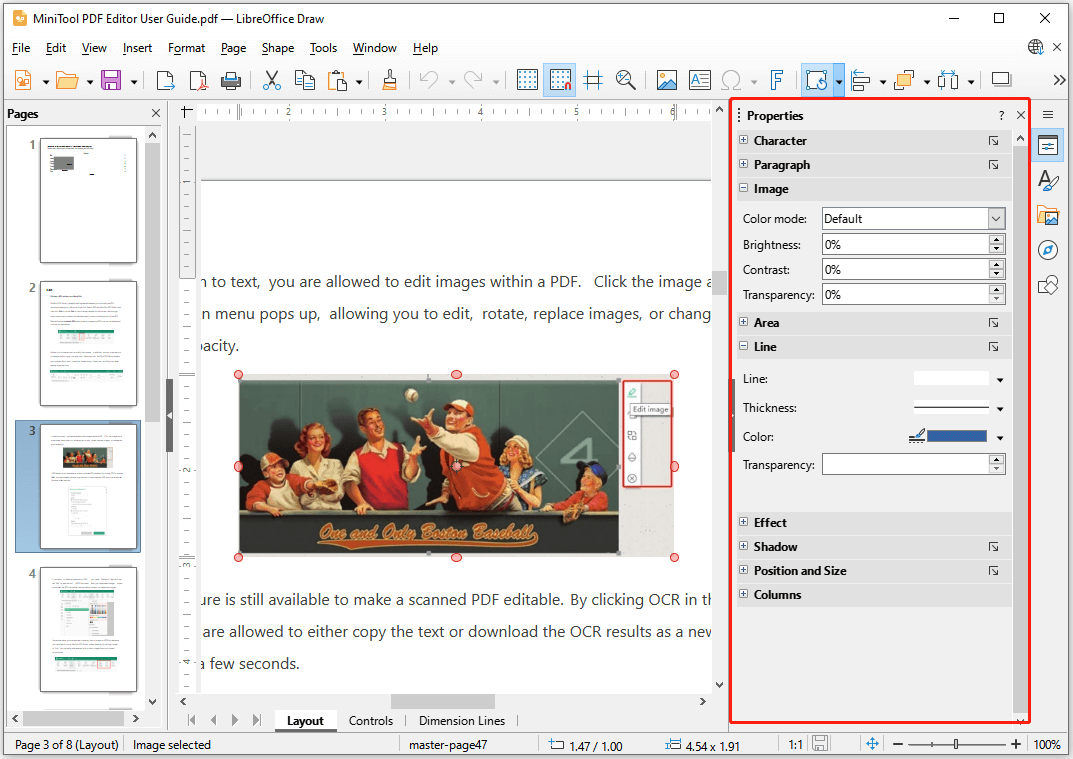Click the Zoom & Pan magnifier icon
Image resolution: width=1073 pixels, height=759 pixels.
pyautogui.click(x=625, y=80)
